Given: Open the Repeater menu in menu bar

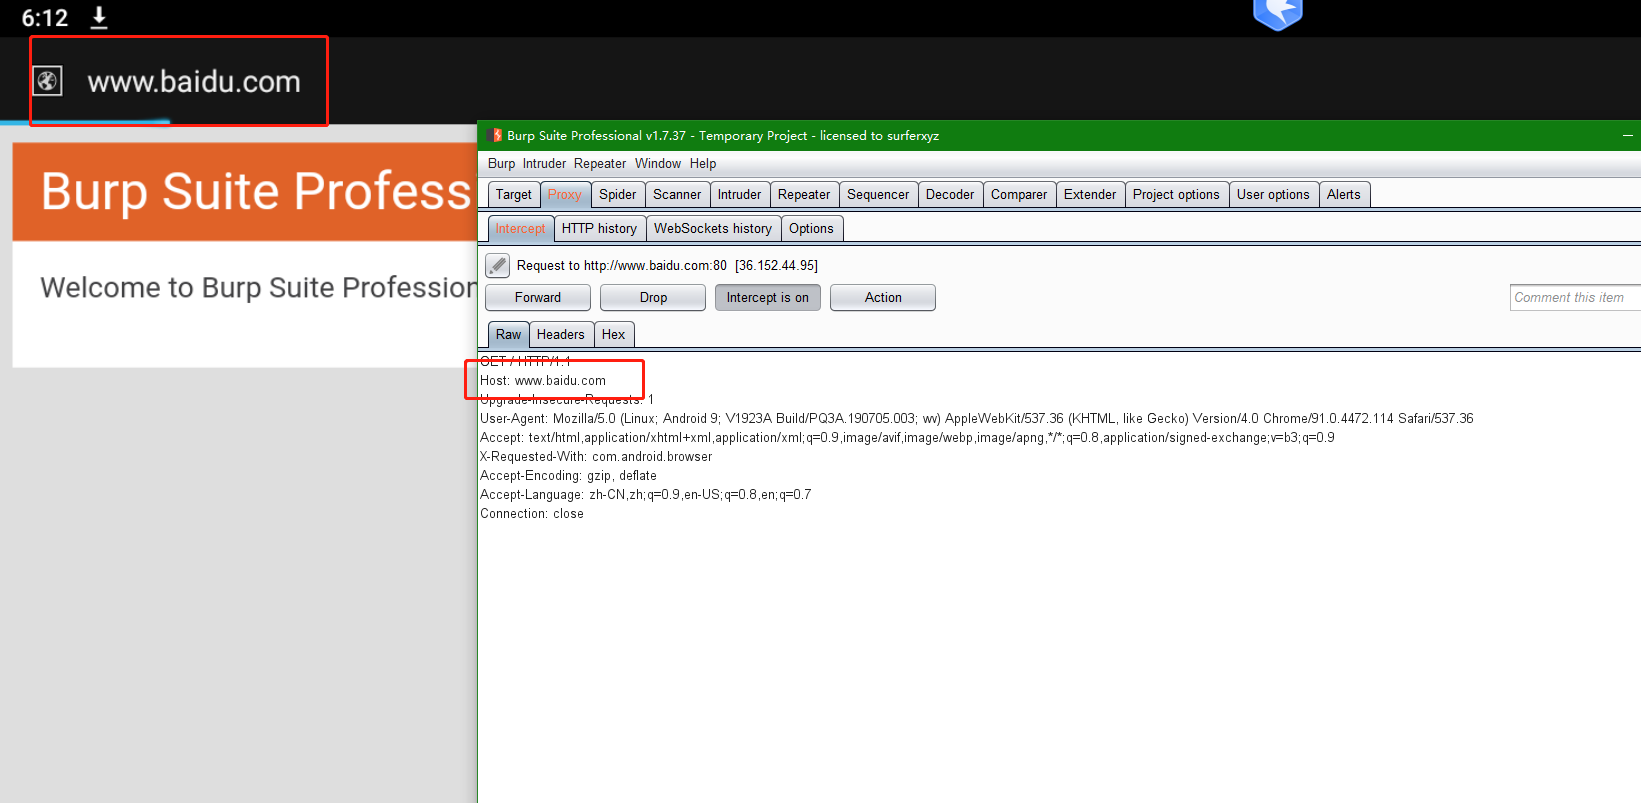Looking at the screenshot, I should (x=600, y=163).
